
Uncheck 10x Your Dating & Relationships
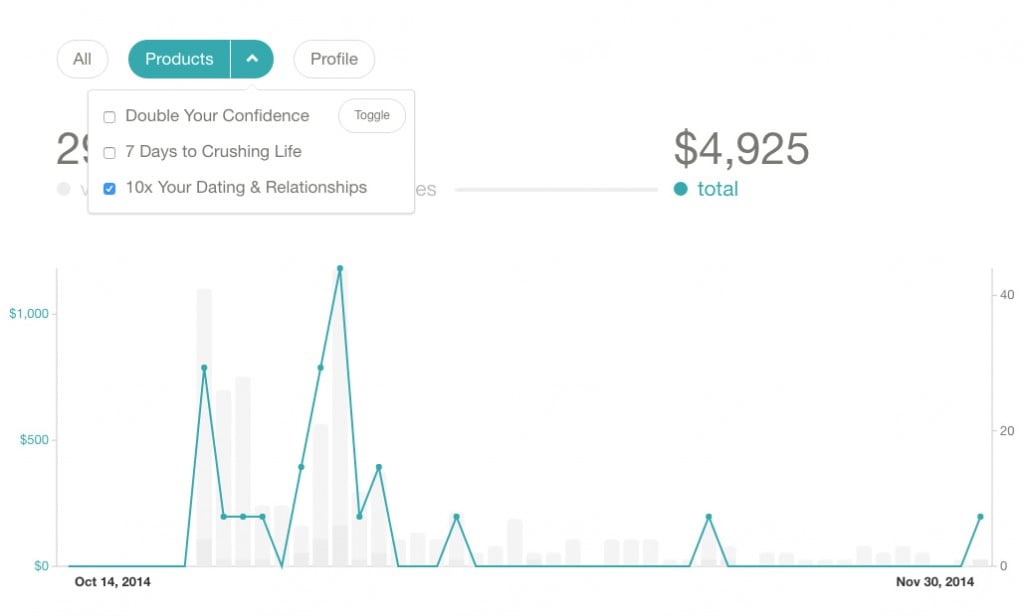click(110, 189)
